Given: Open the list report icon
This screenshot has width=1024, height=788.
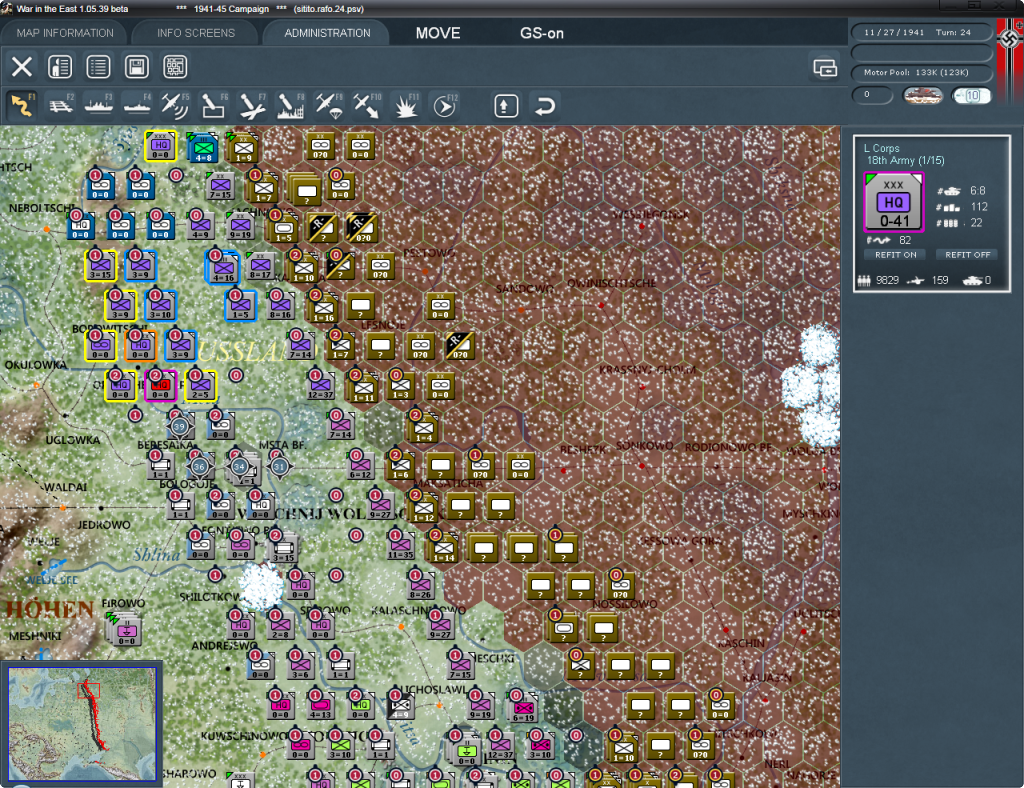Looking at the screenshot, I should tap(99, 67).
